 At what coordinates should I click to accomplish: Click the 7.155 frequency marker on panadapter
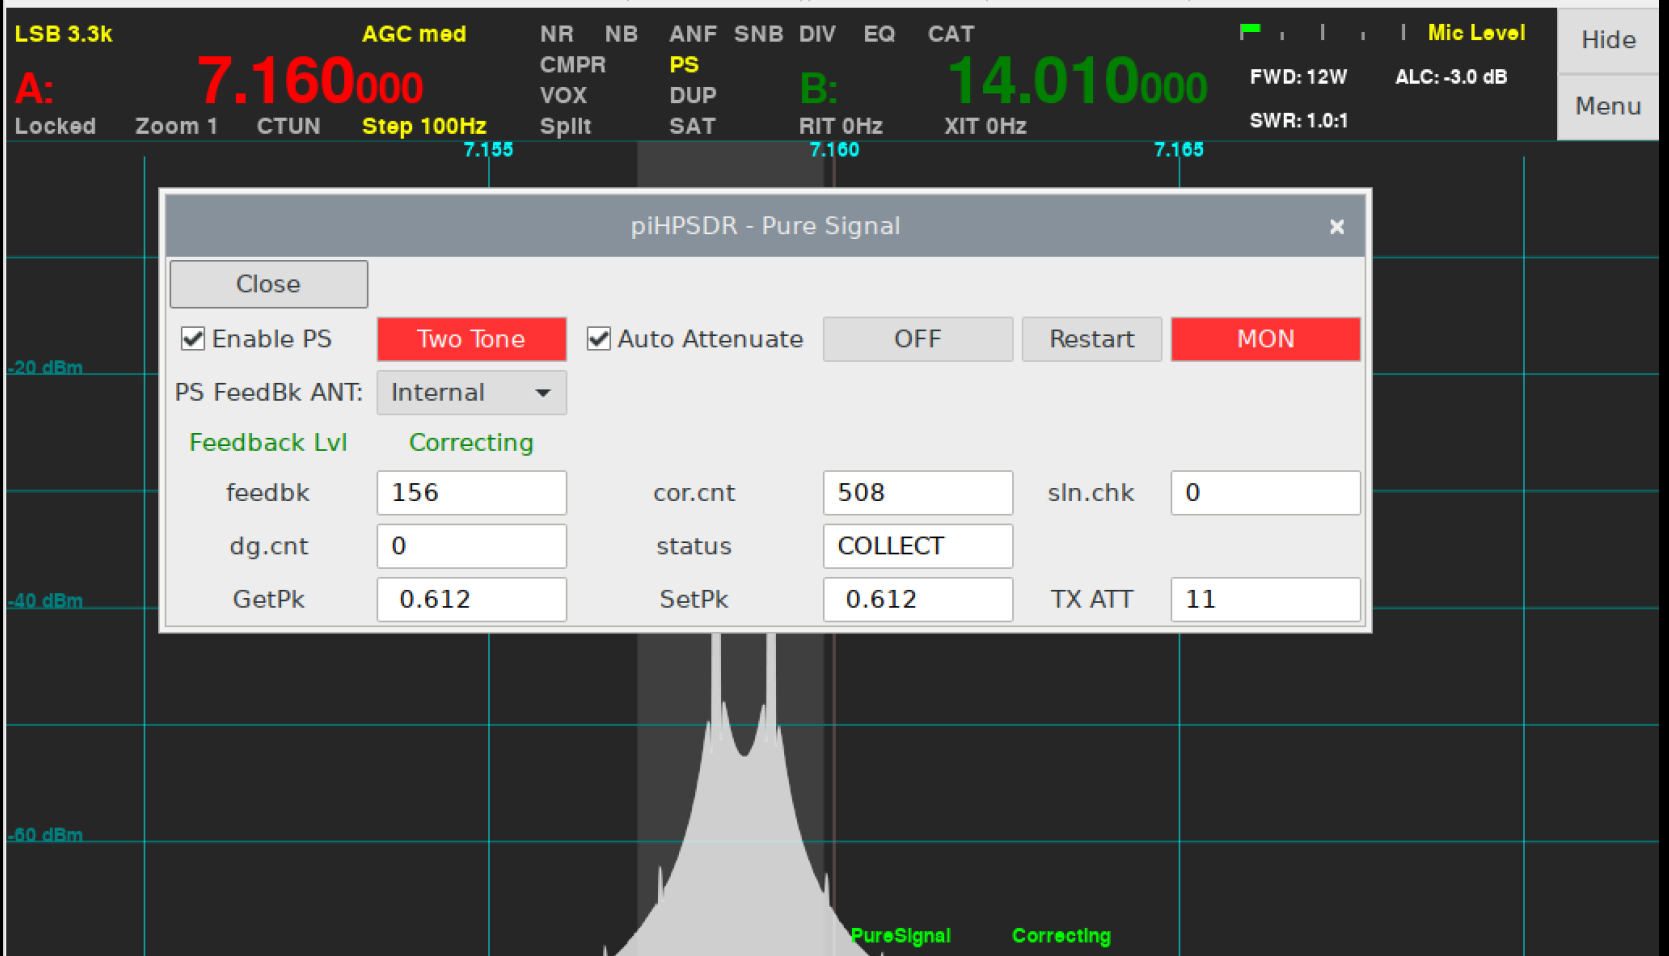pyautogui.click(x=488, y=150)
